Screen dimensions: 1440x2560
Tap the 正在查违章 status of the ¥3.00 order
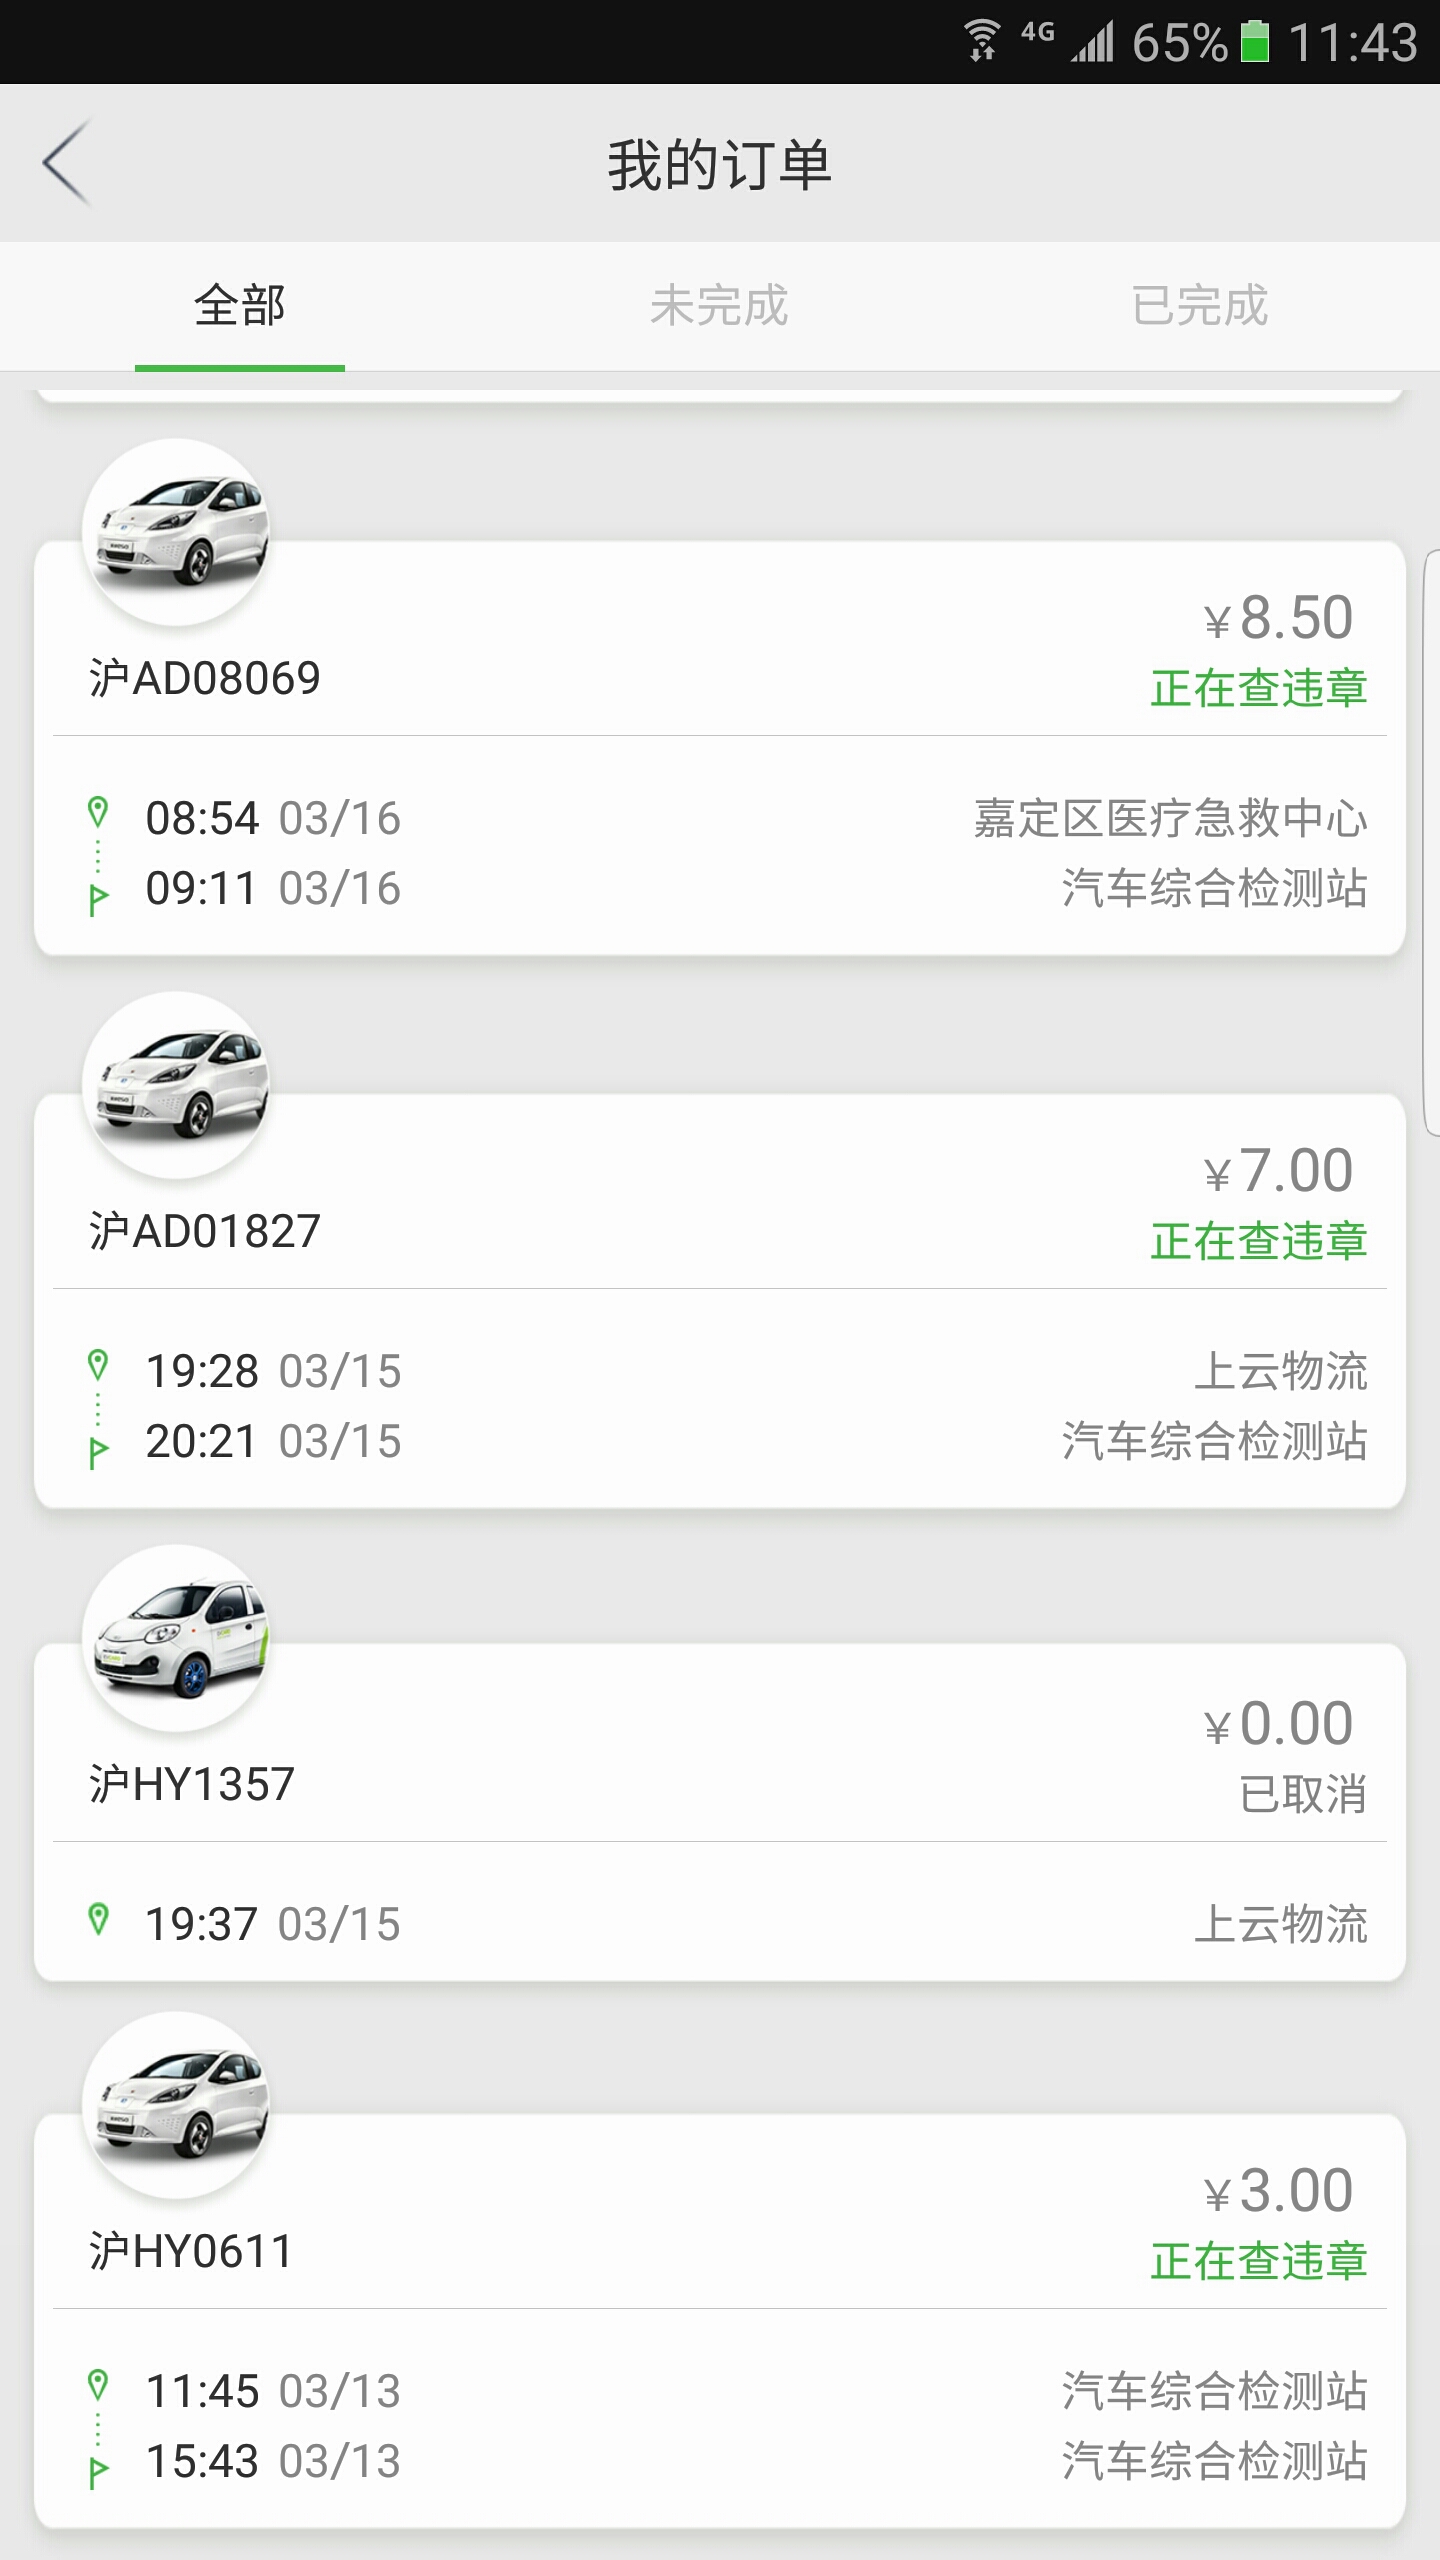click(1258, 2262)
